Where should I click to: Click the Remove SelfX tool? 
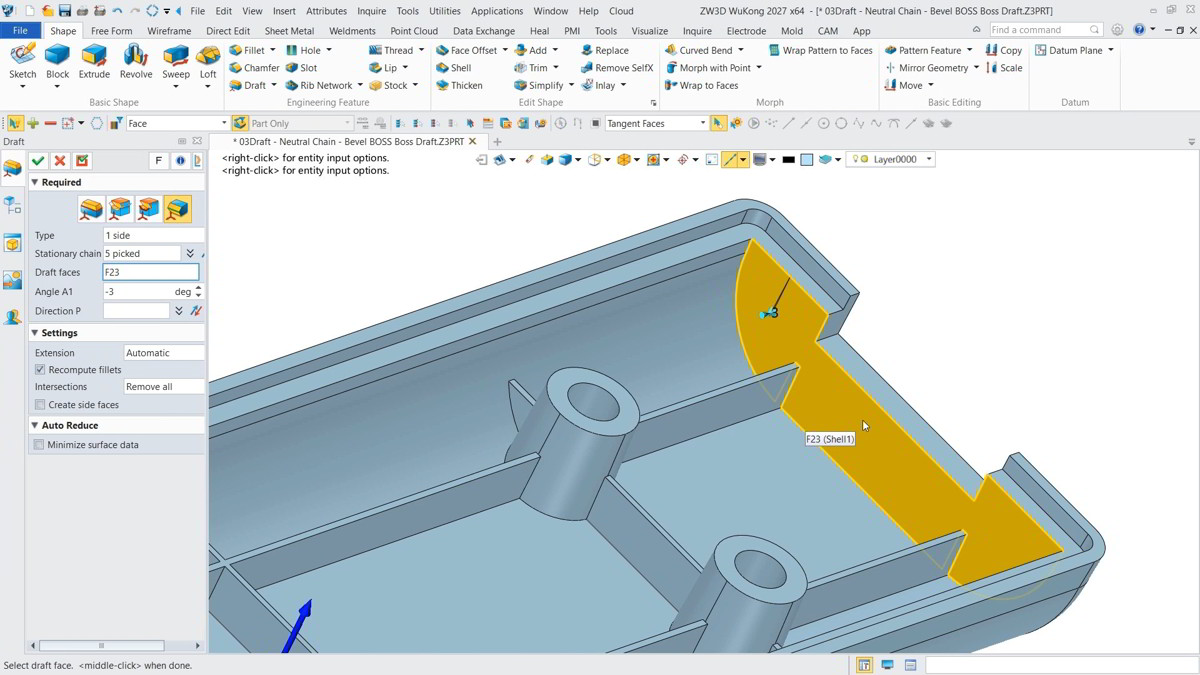point(616,68)
